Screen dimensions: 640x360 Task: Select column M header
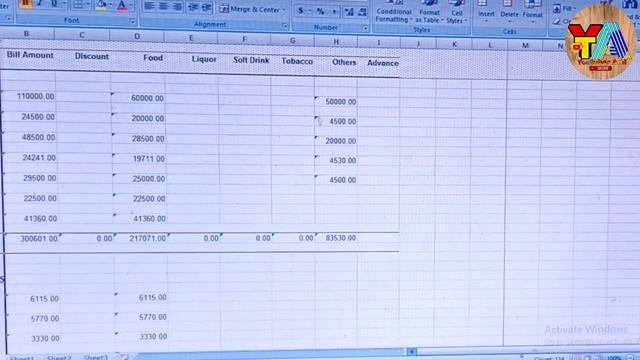tap(525, 45)
